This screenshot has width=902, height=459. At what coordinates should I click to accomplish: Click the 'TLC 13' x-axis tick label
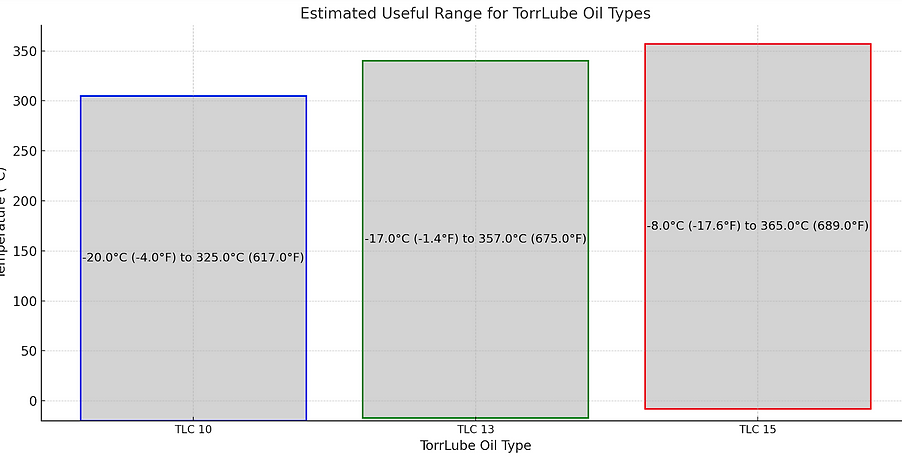coord(475,429)
